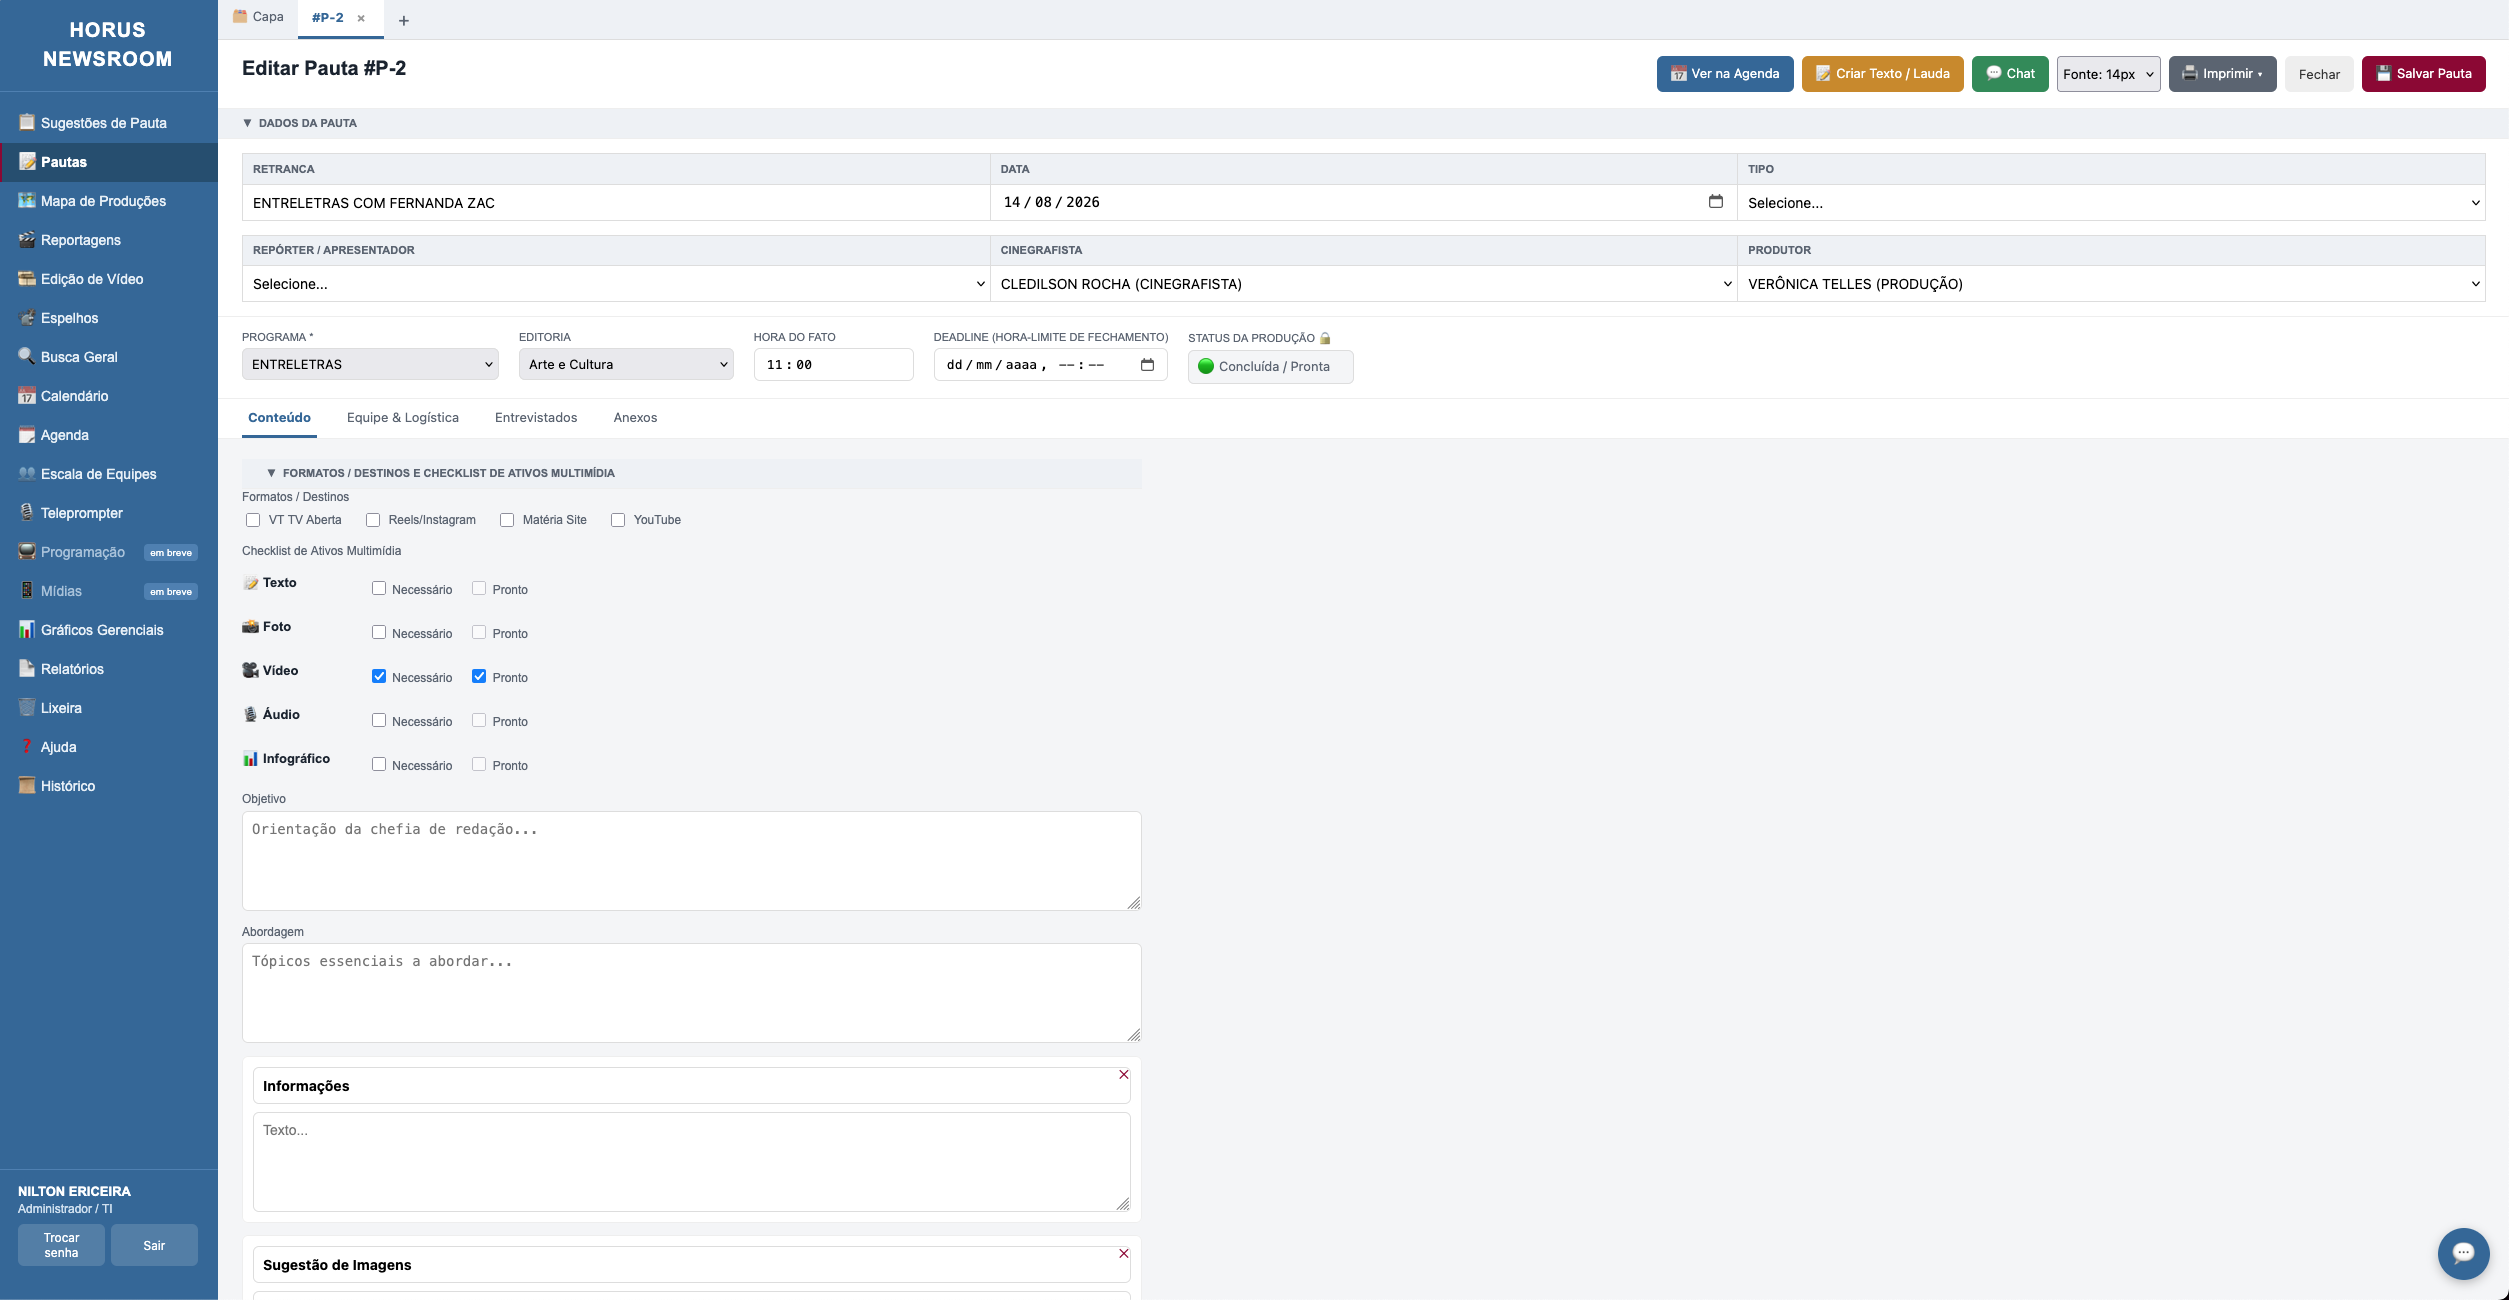Open Espelhos in sidebar

(108, 318)
